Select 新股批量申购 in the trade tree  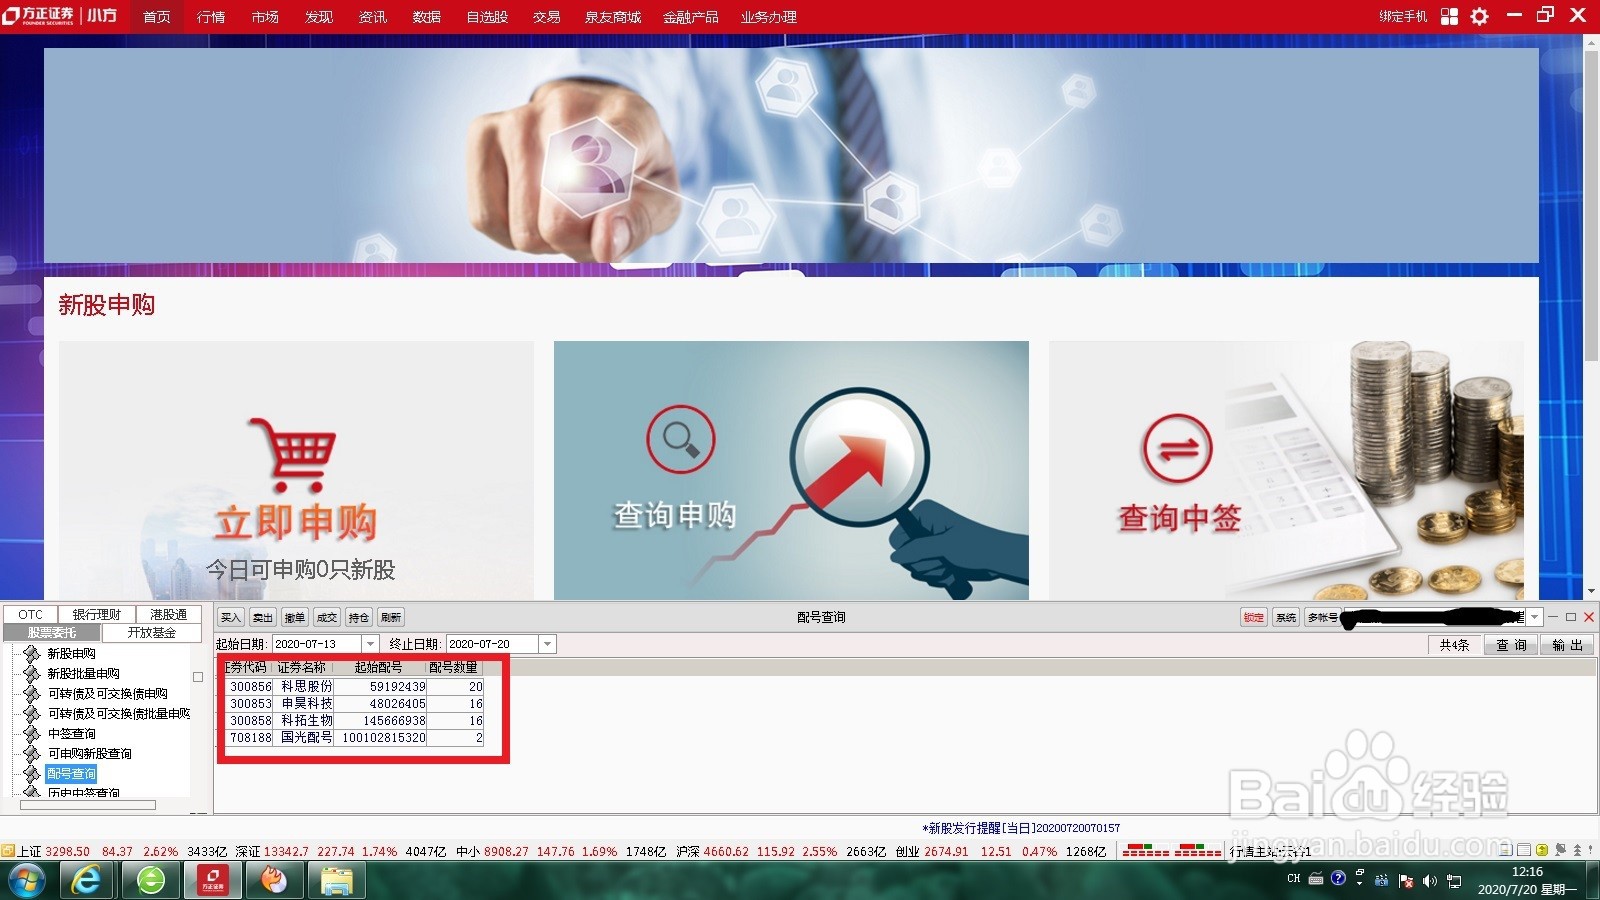click(x=83, y=673)
